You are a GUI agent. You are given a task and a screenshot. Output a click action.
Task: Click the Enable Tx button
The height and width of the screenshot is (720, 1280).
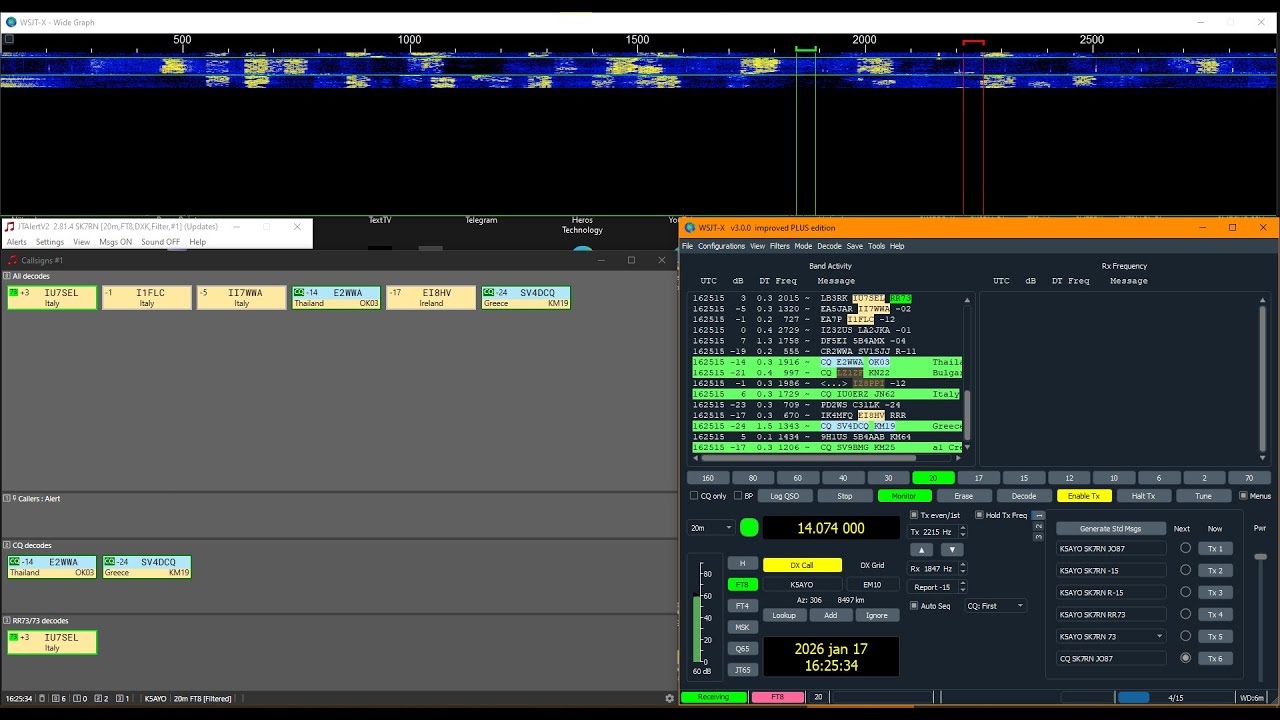click(1084, 496)
